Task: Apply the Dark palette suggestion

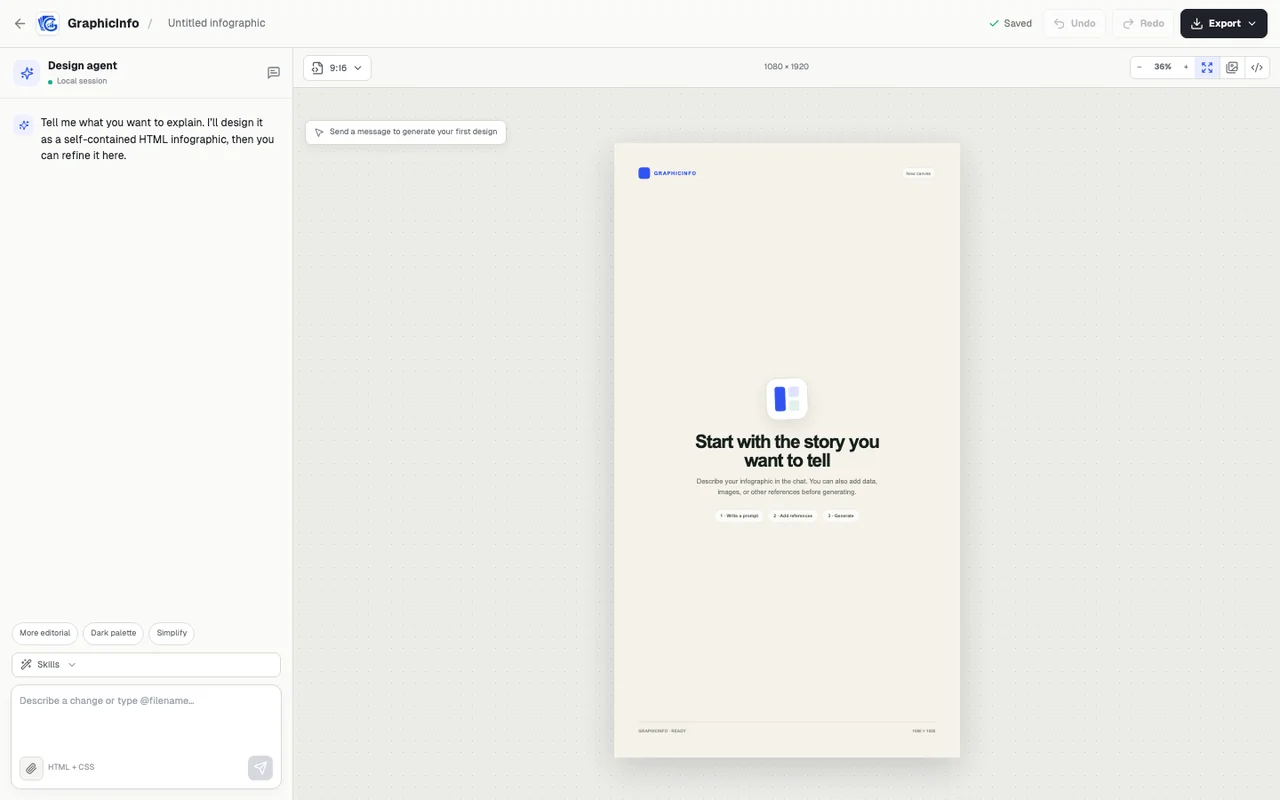Action: [113, 633]
